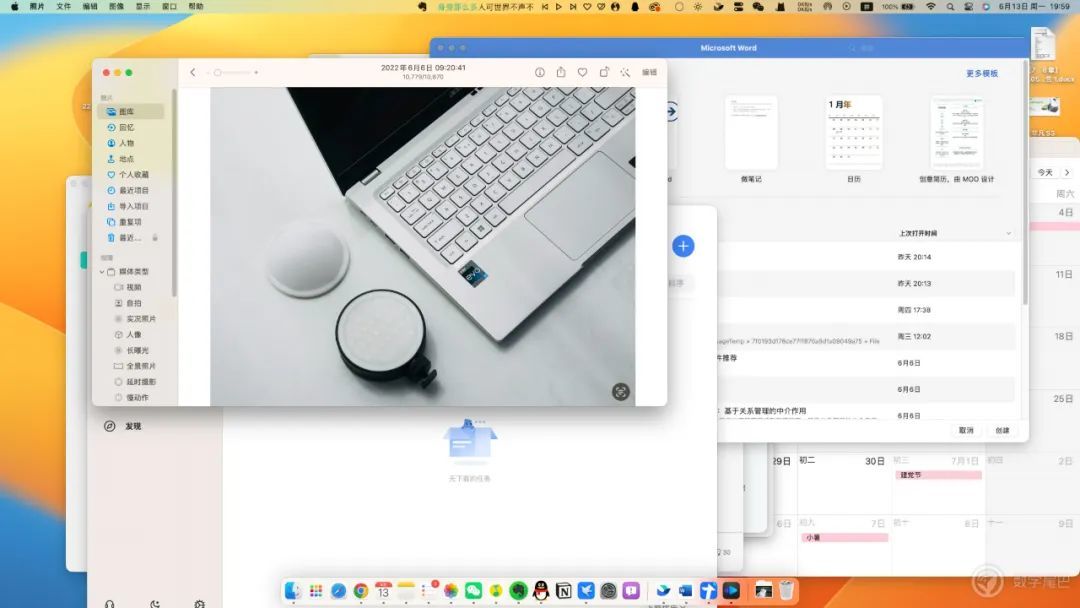
Task: Click 今天 button in the Calendar window
Action: 1045,173
